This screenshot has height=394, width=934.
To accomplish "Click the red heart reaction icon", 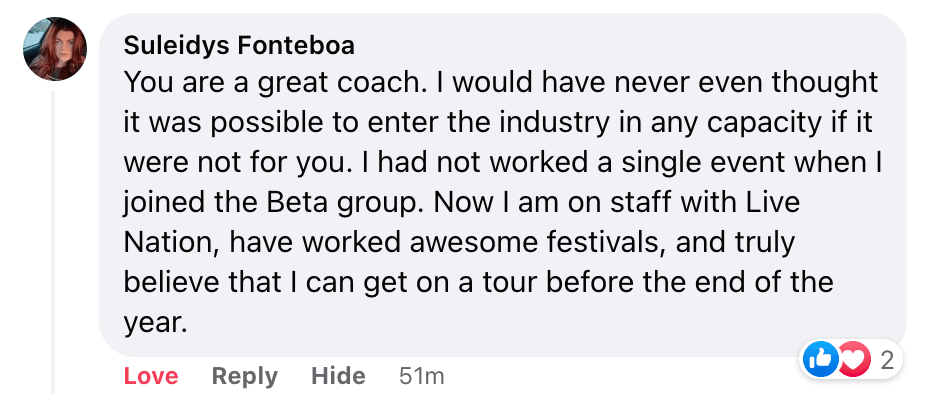I will 854,360.
